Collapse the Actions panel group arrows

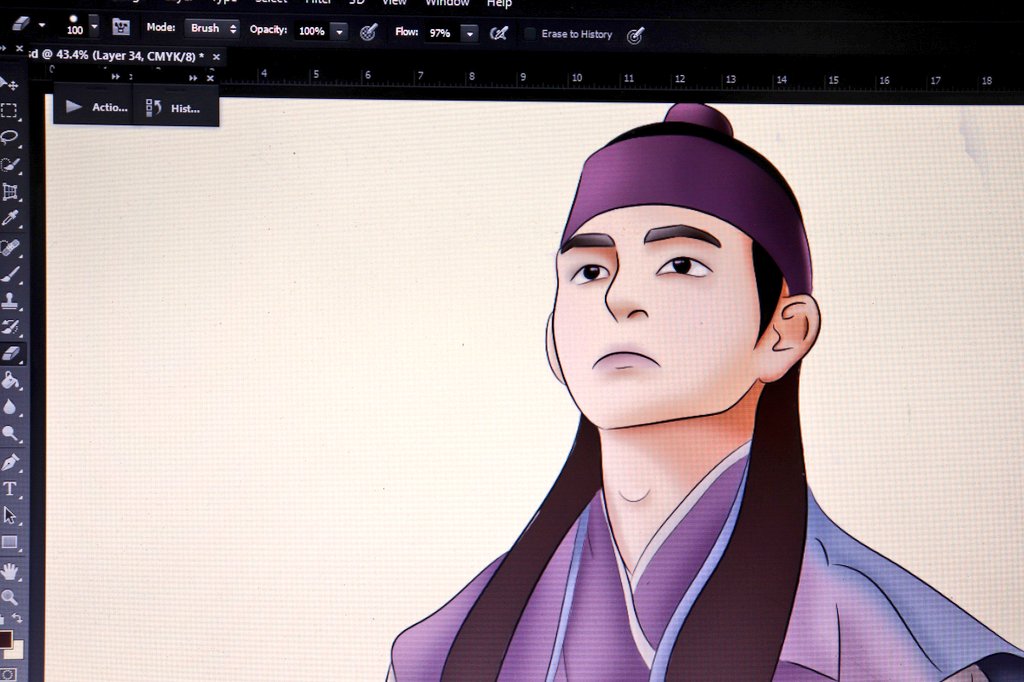(x=116, y=76)
